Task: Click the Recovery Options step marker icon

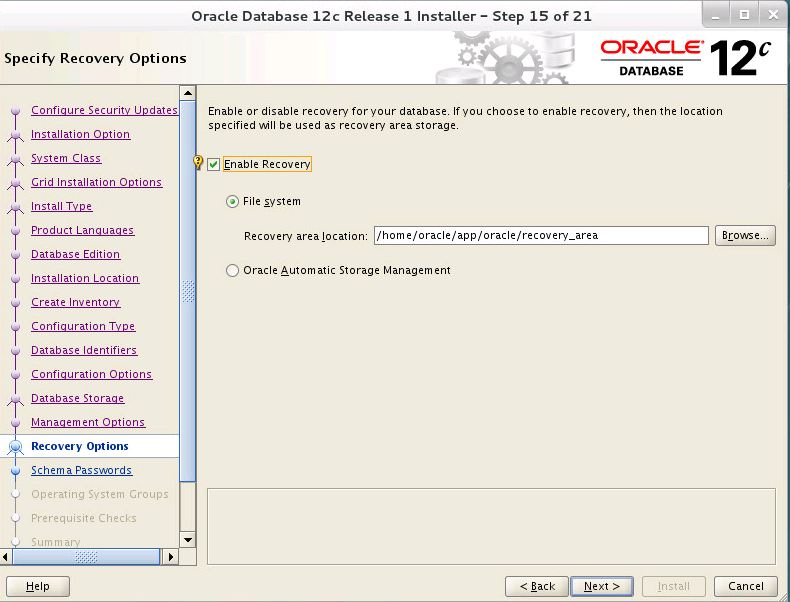Action: pyautogui.click(x=16, y=447)
